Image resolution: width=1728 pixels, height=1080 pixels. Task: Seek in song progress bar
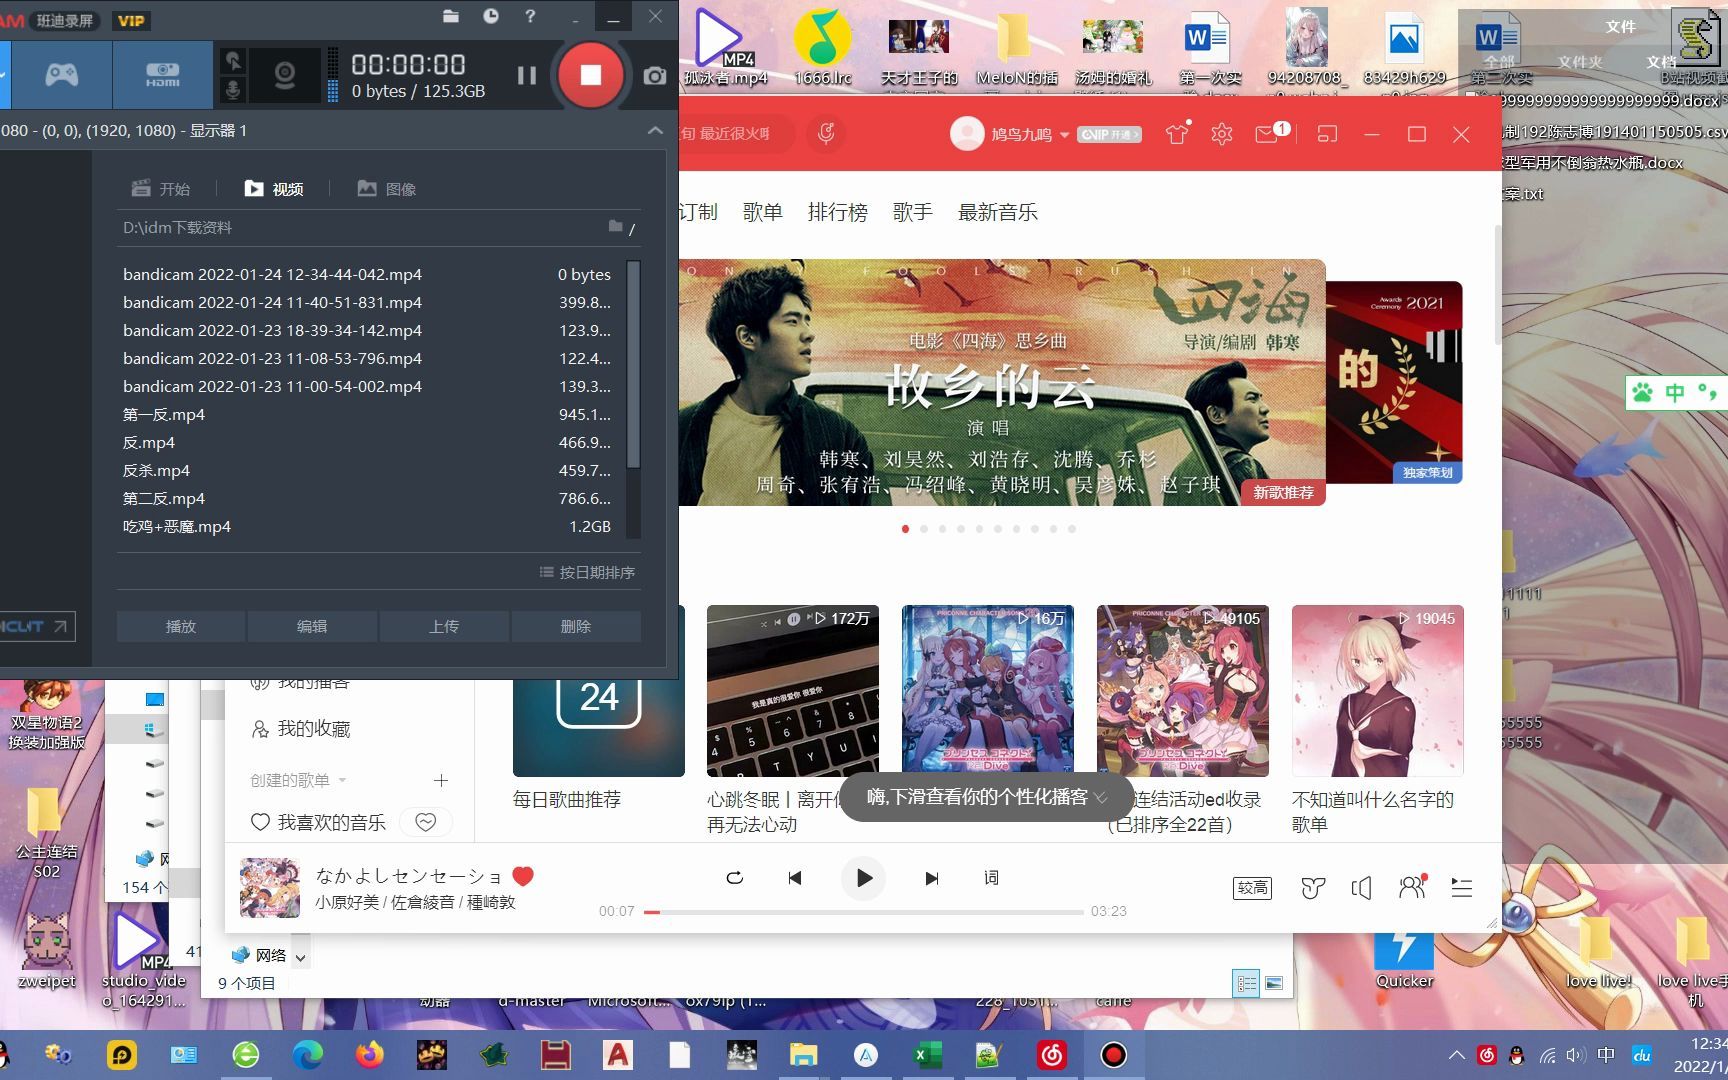[864, 912]
